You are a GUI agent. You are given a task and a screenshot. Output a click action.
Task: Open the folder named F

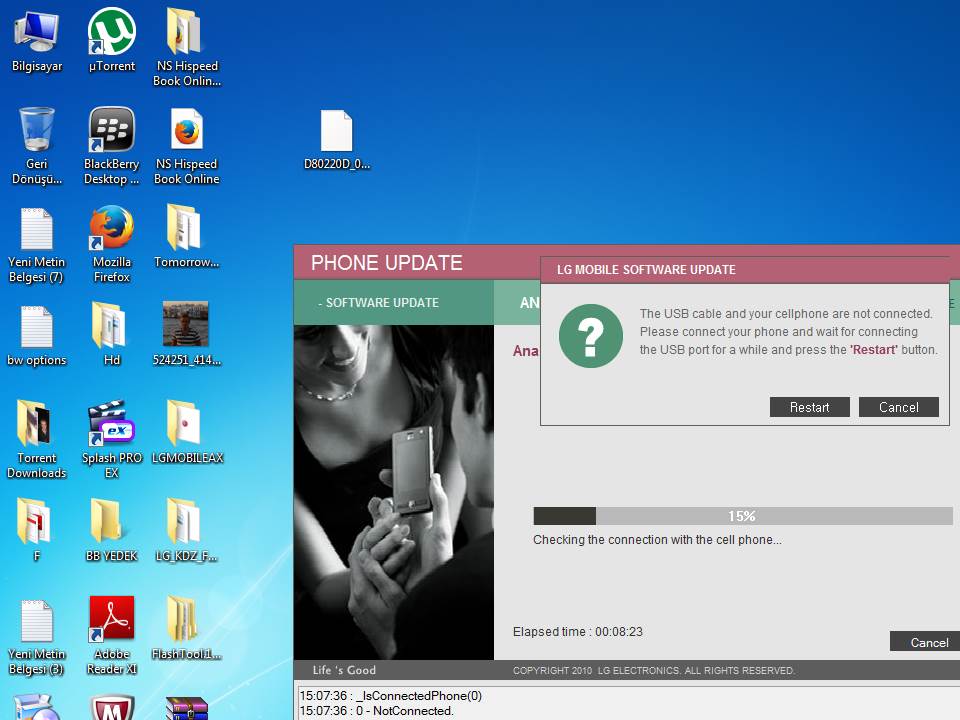(36, 530)
